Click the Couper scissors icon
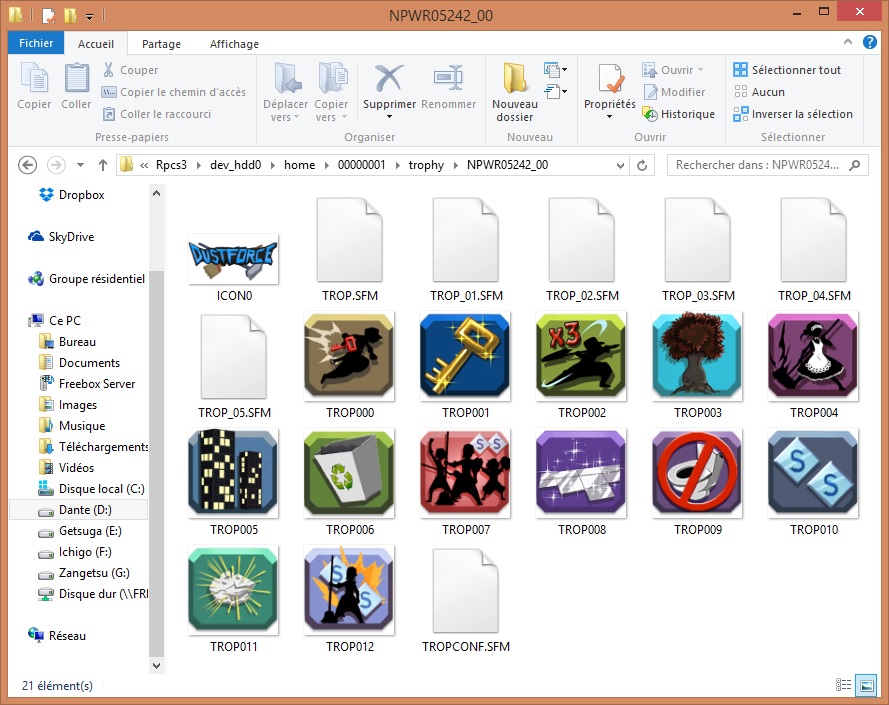The width and height of the screenshot is (889, 705). 108,70
